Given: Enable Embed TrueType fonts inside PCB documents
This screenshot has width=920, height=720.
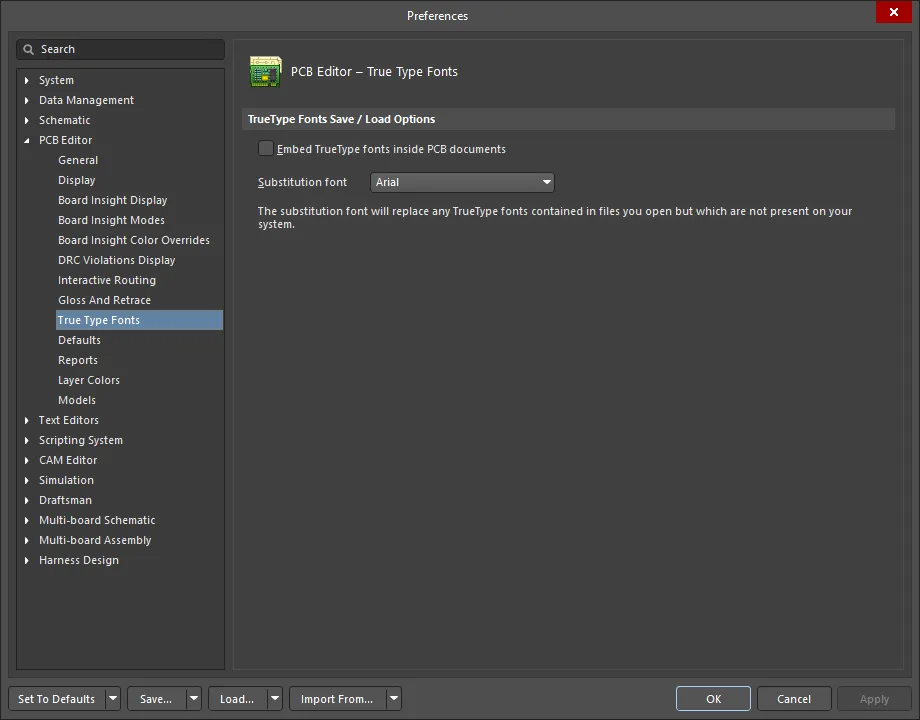Looking at the screenshot, I should [x=266, y=148].
